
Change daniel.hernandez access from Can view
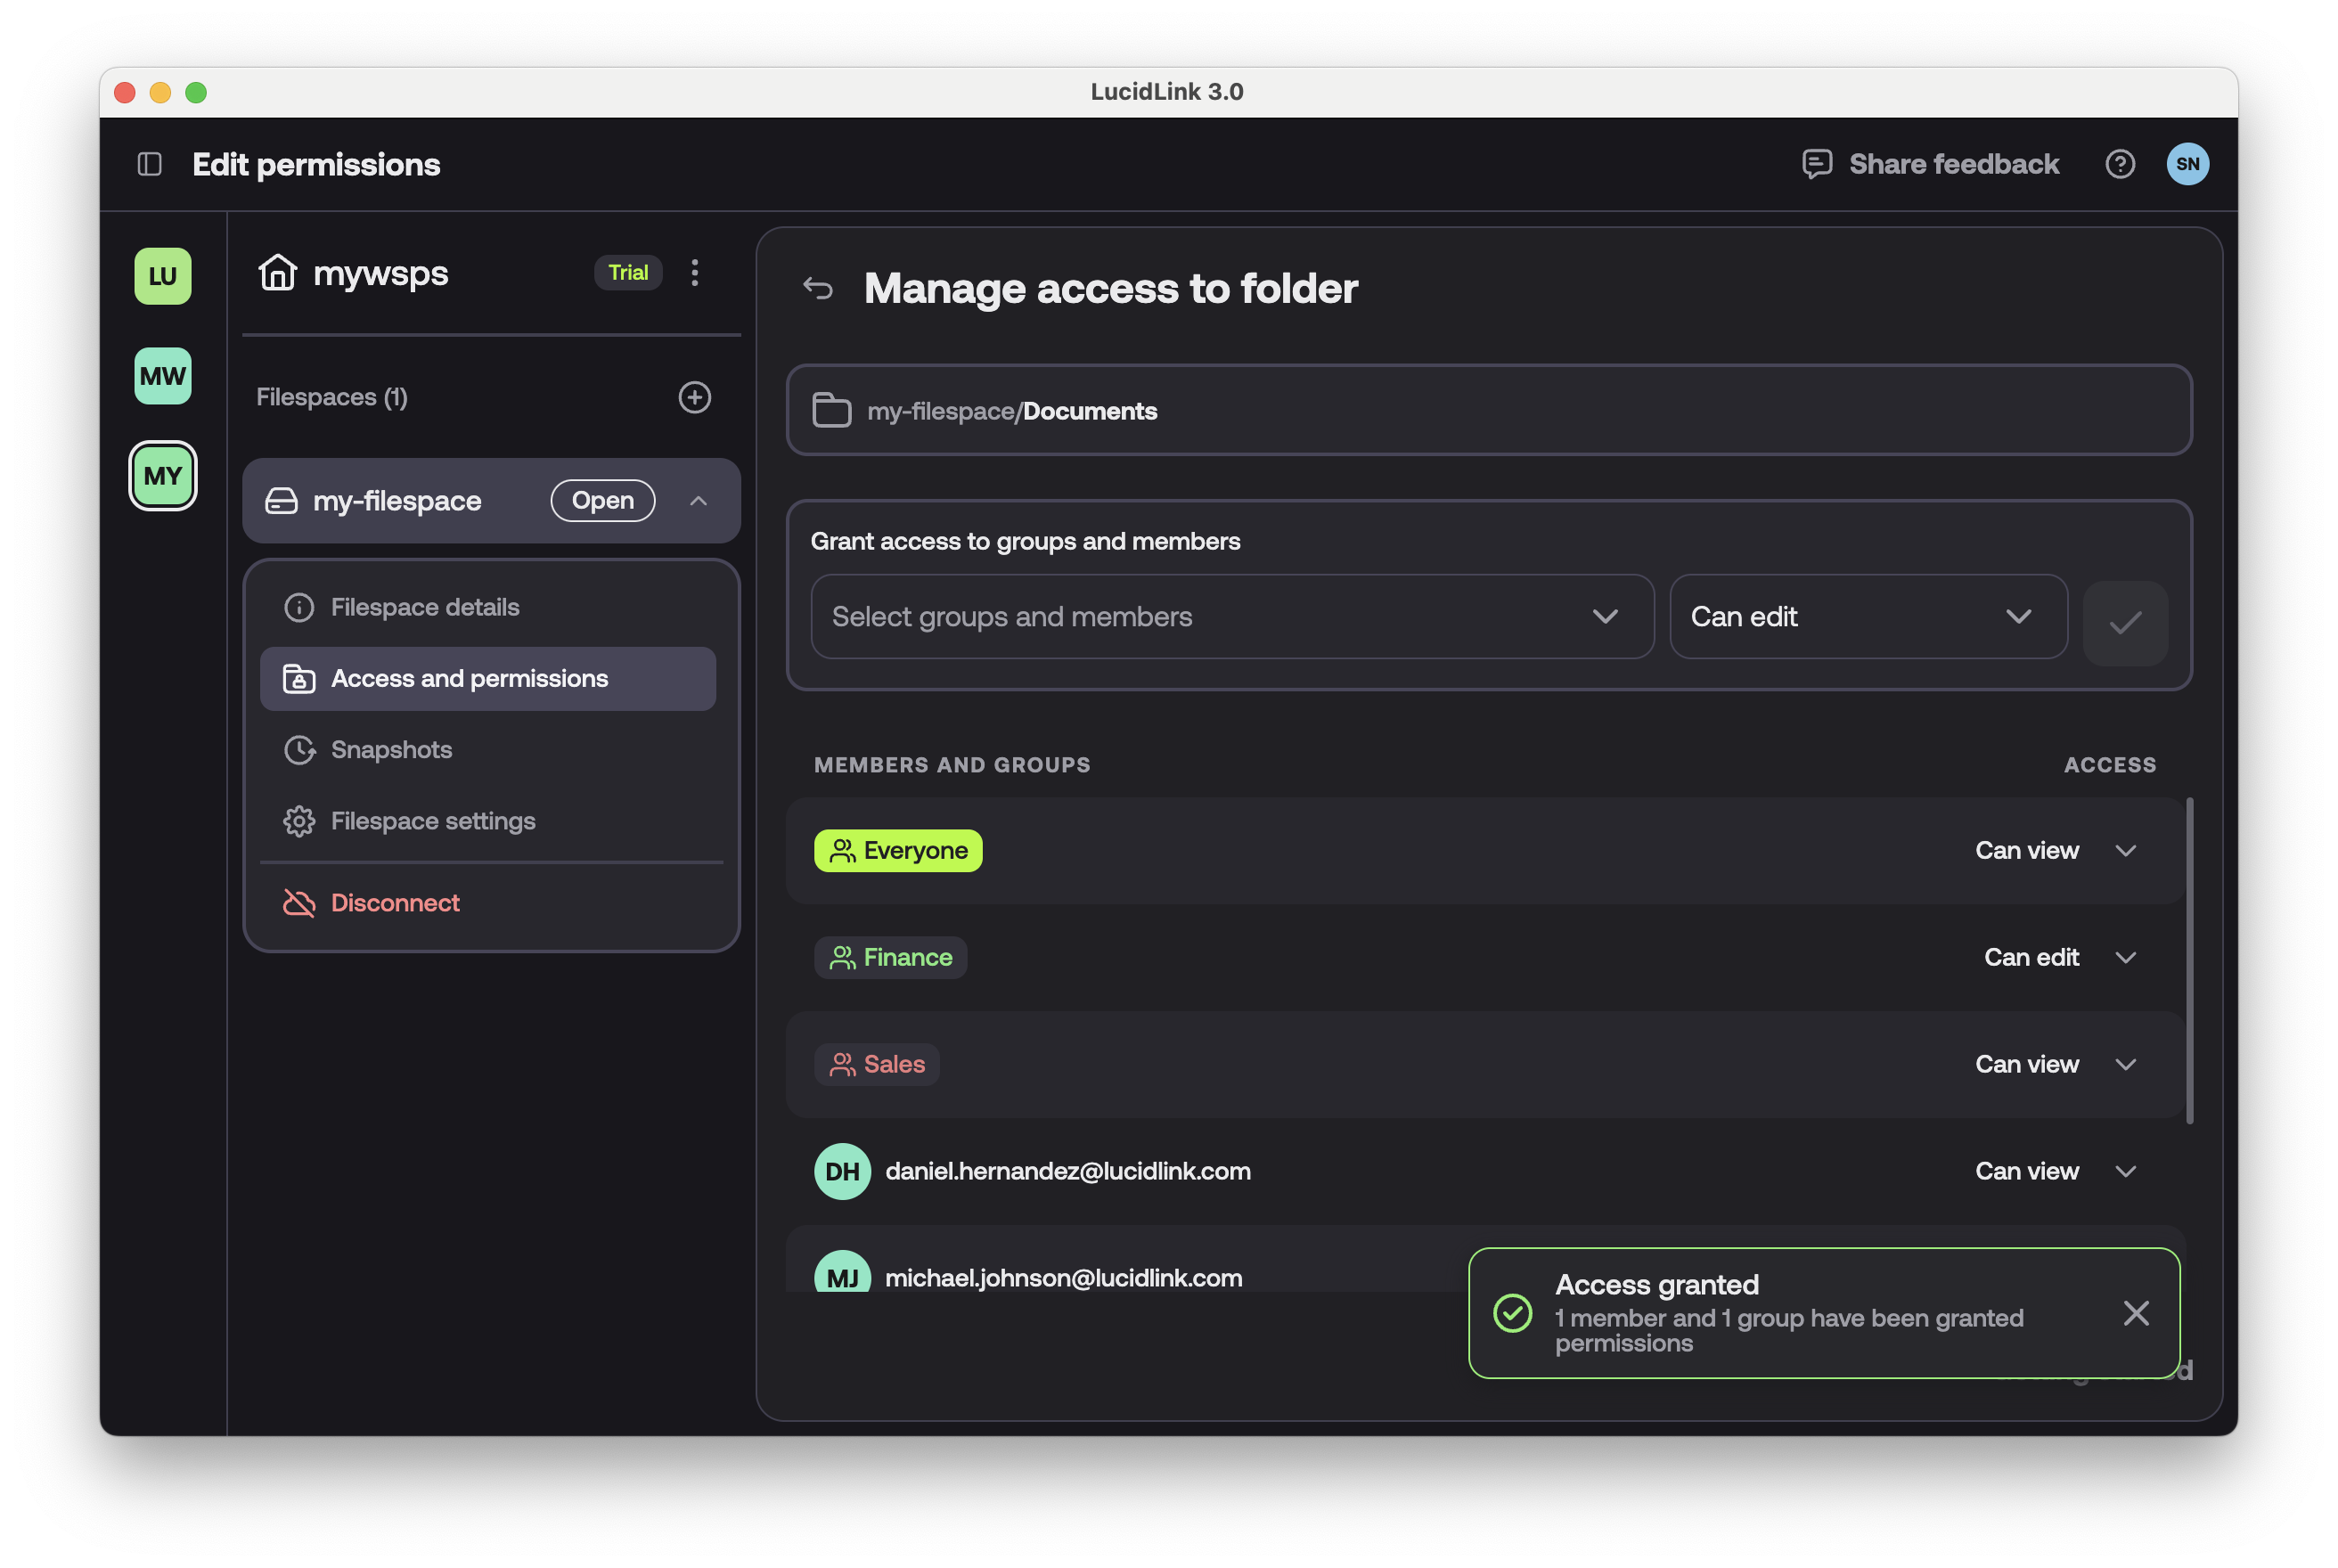click(x=2055, y=1171)
